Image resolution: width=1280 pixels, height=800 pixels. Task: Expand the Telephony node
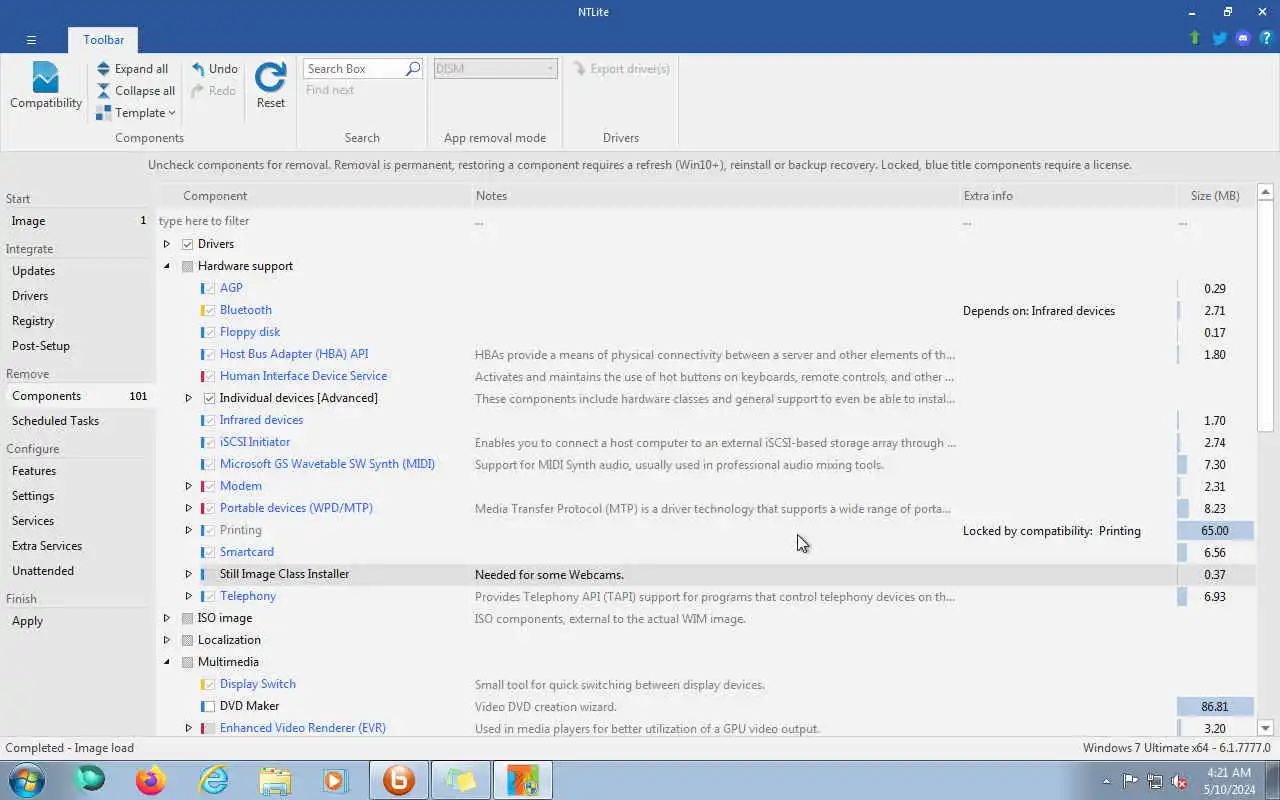[x=188, y=596]
